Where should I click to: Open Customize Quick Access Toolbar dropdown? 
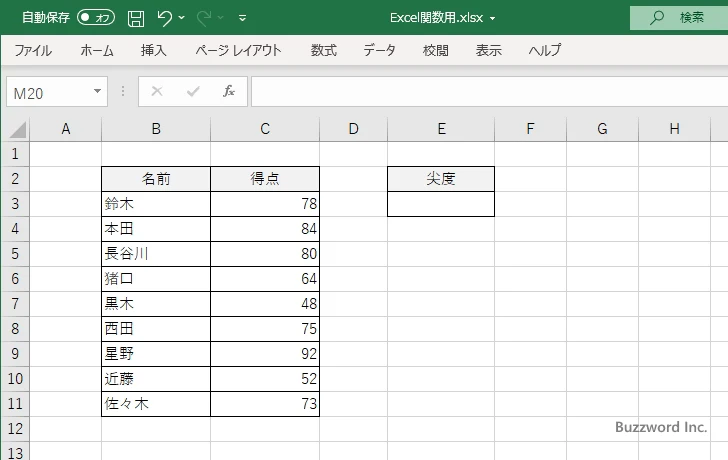(x=243, y=18)
